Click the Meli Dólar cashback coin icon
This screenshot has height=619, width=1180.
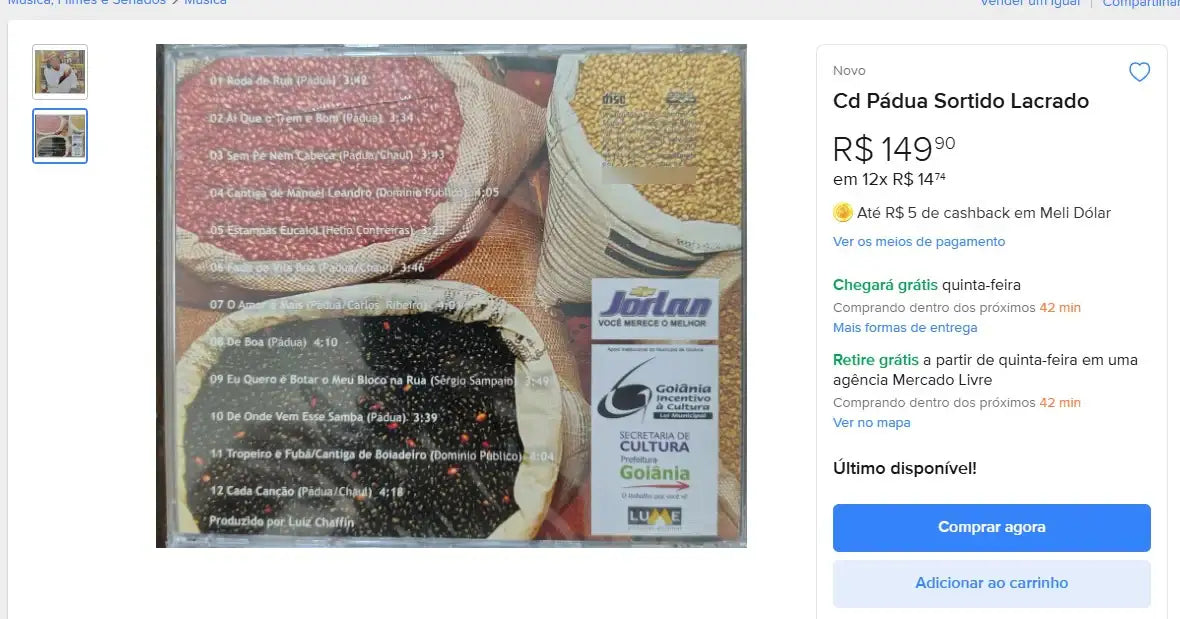pyautogui.click(x=843, y=213)
